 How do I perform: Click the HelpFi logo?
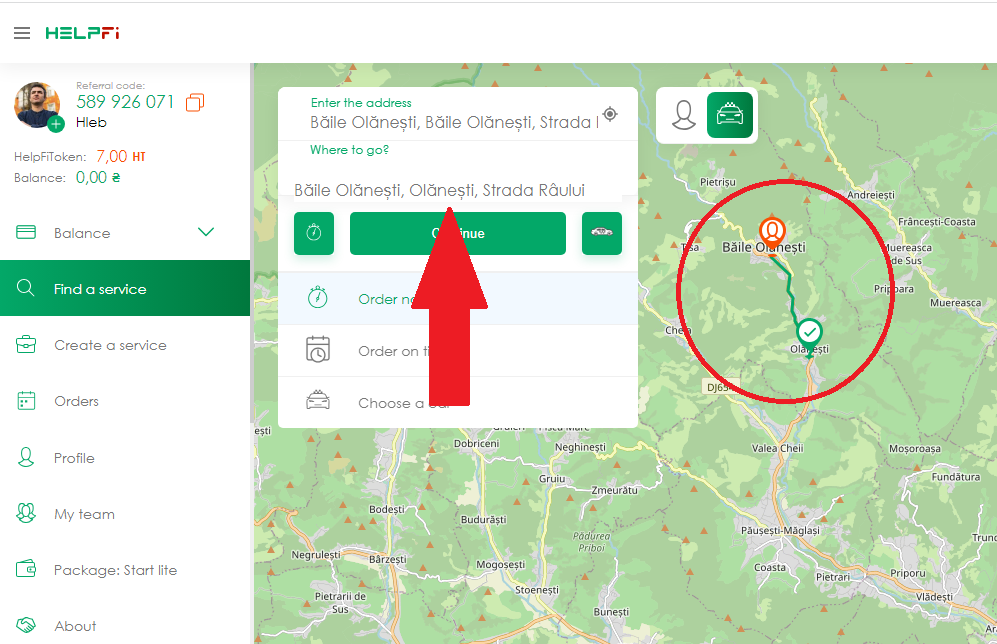[82, 33]
